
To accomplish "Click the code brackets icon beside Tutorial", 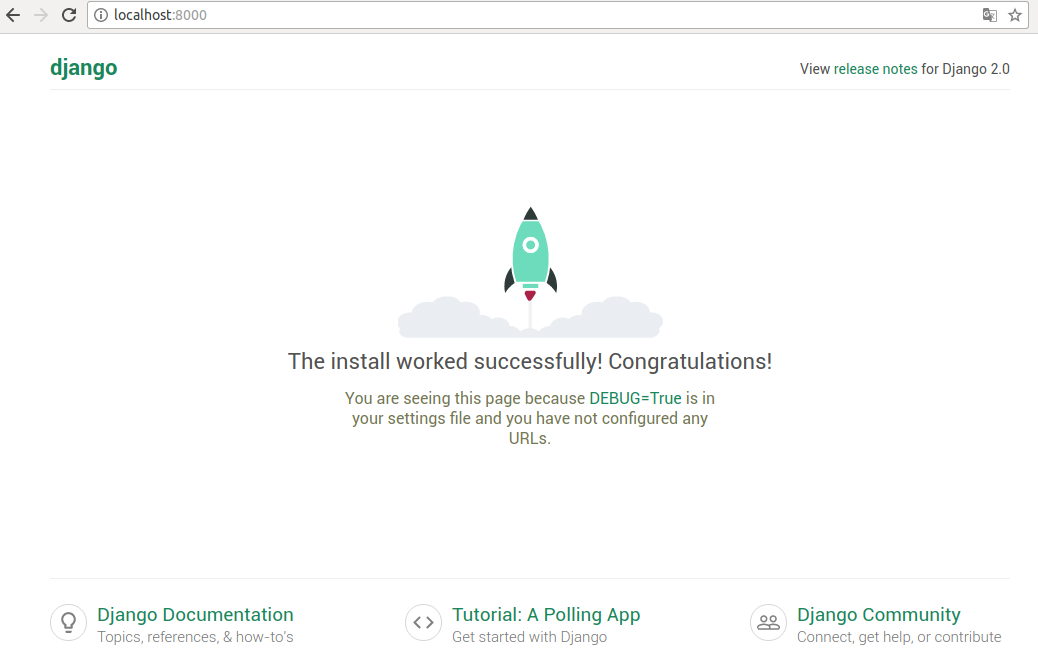I will [423, 622].
